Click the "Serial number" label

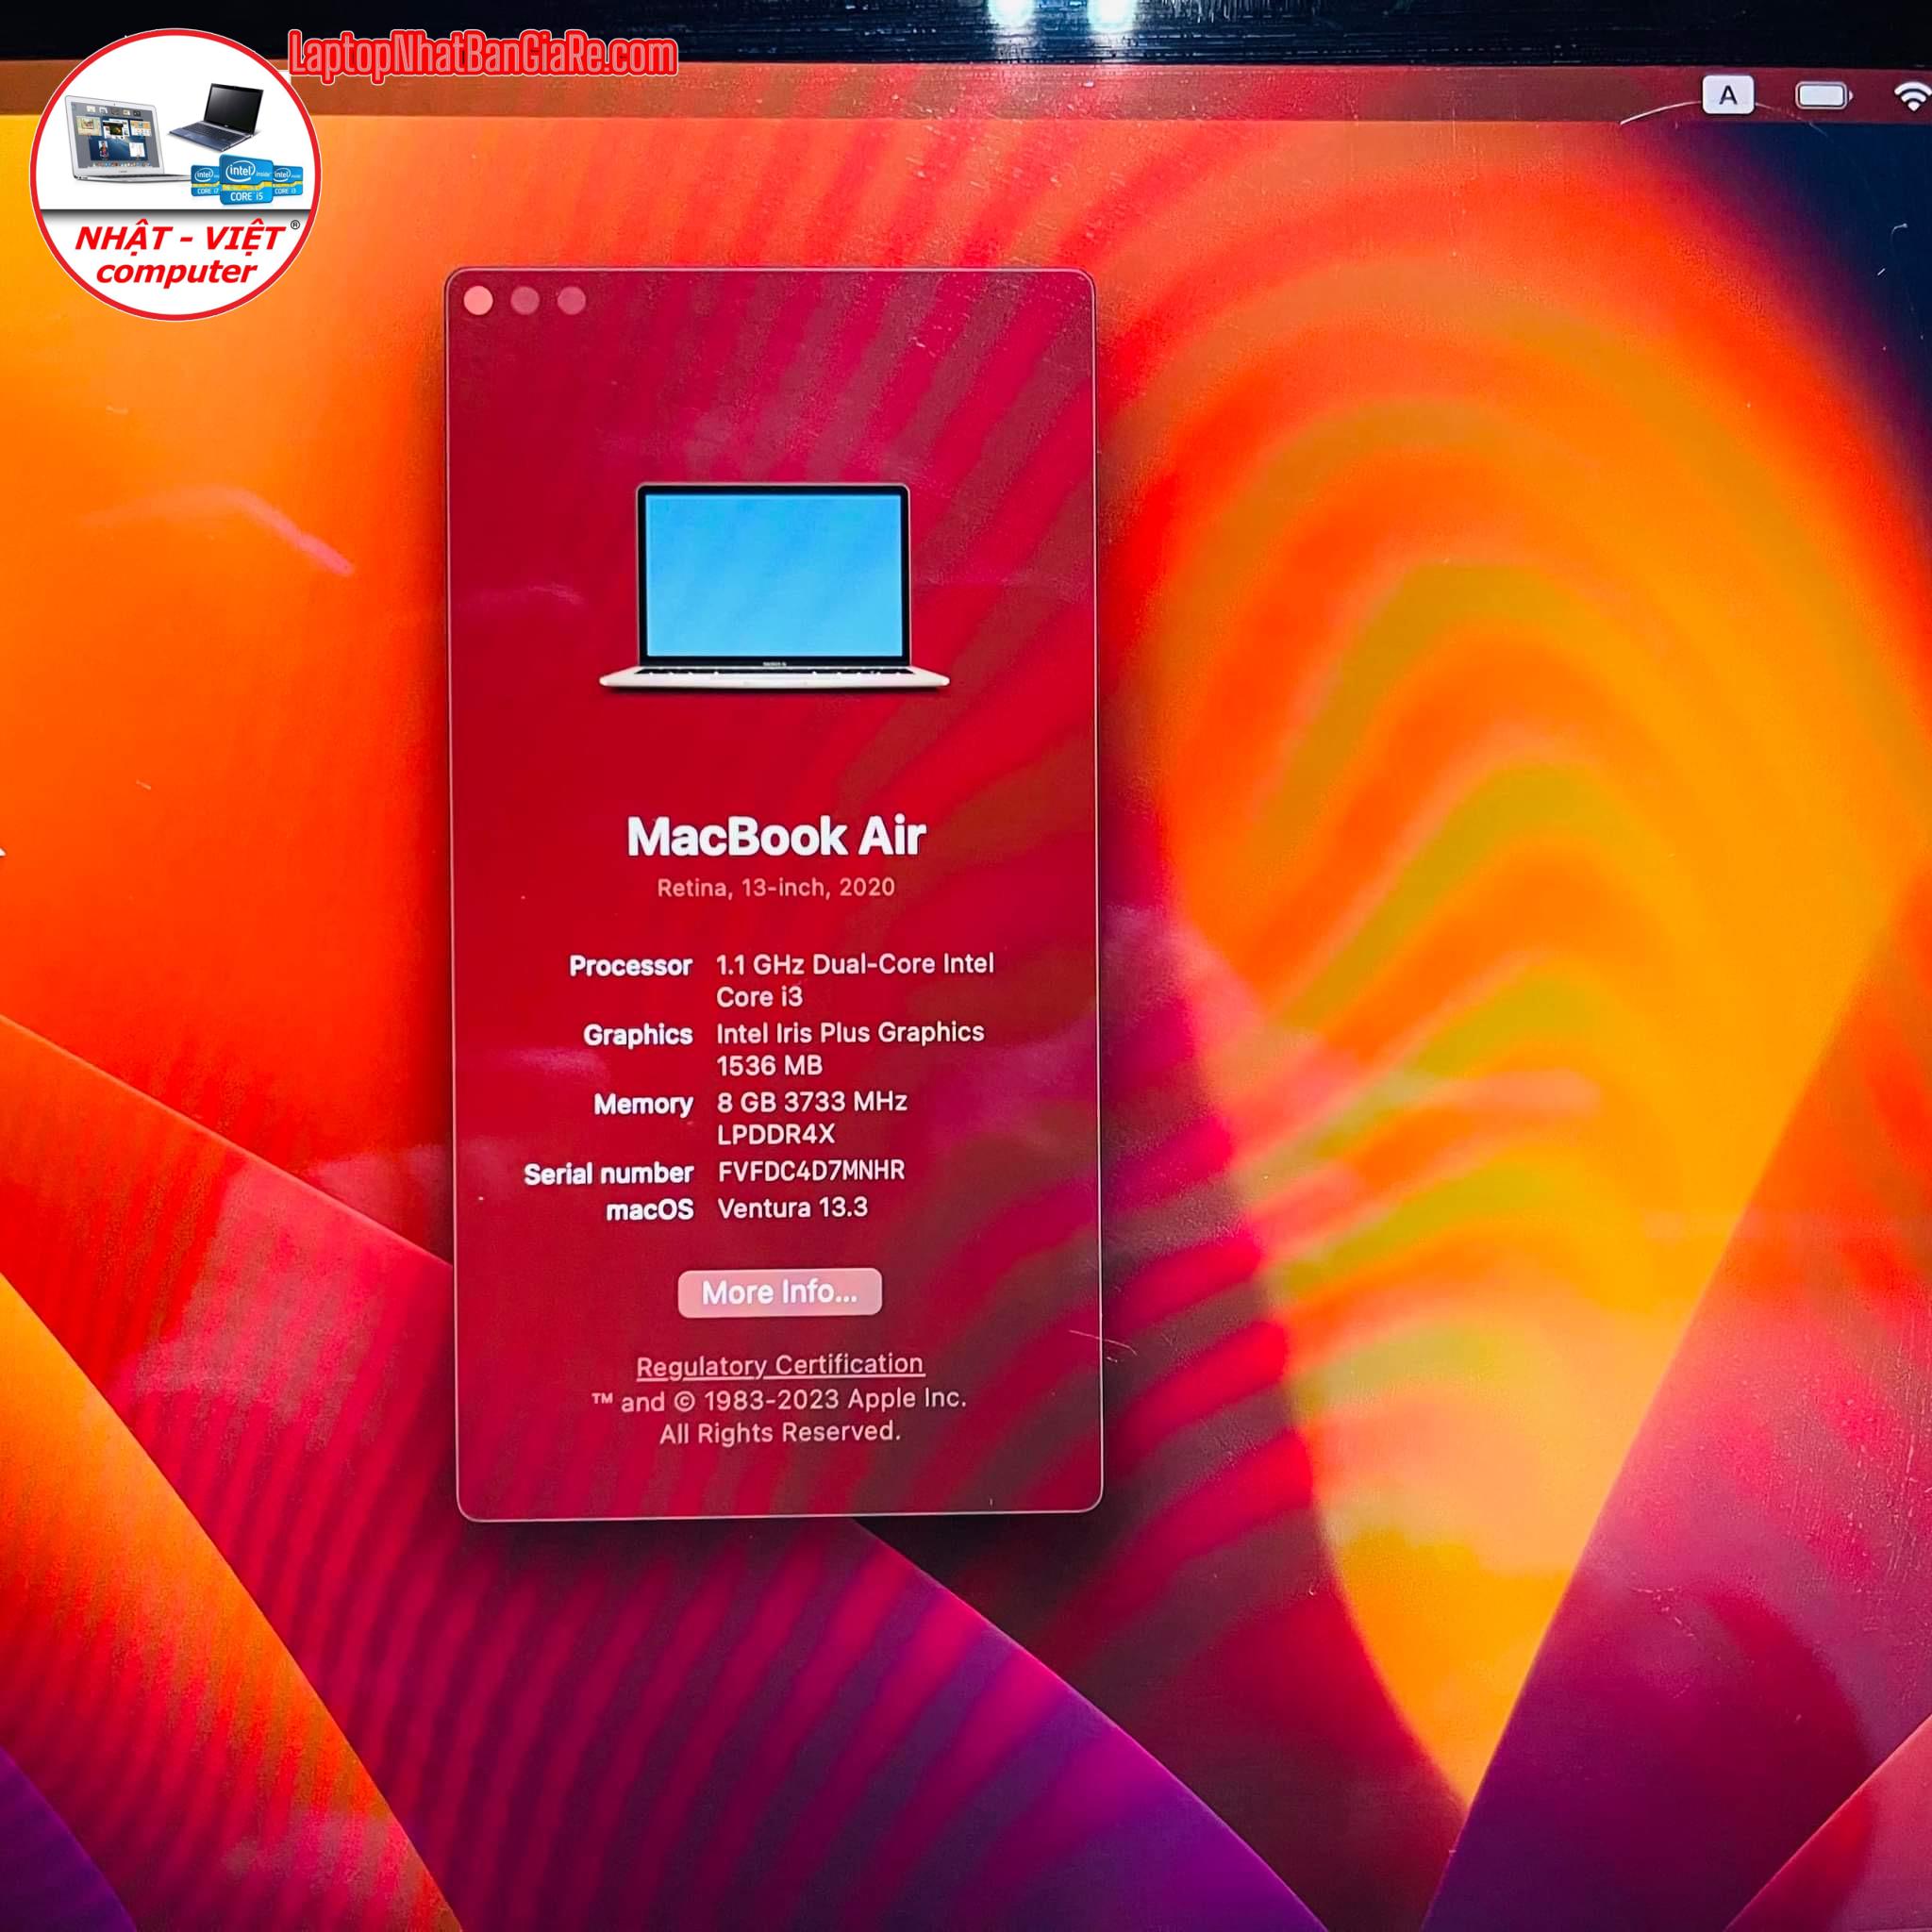[608, 1174]
